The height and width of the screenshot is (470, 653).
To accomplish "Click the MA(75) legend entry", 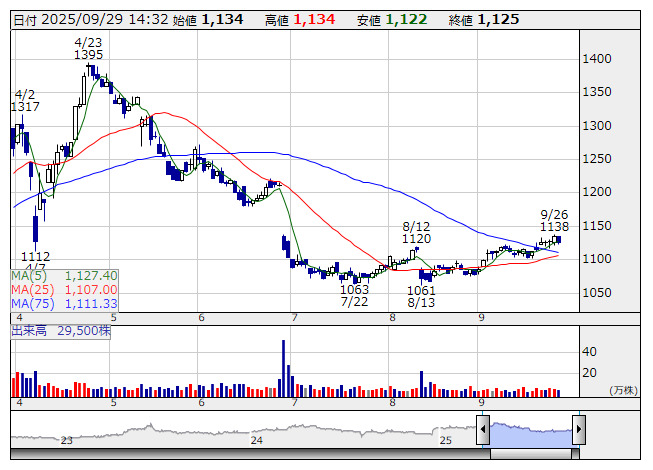I will click(65, 303).
